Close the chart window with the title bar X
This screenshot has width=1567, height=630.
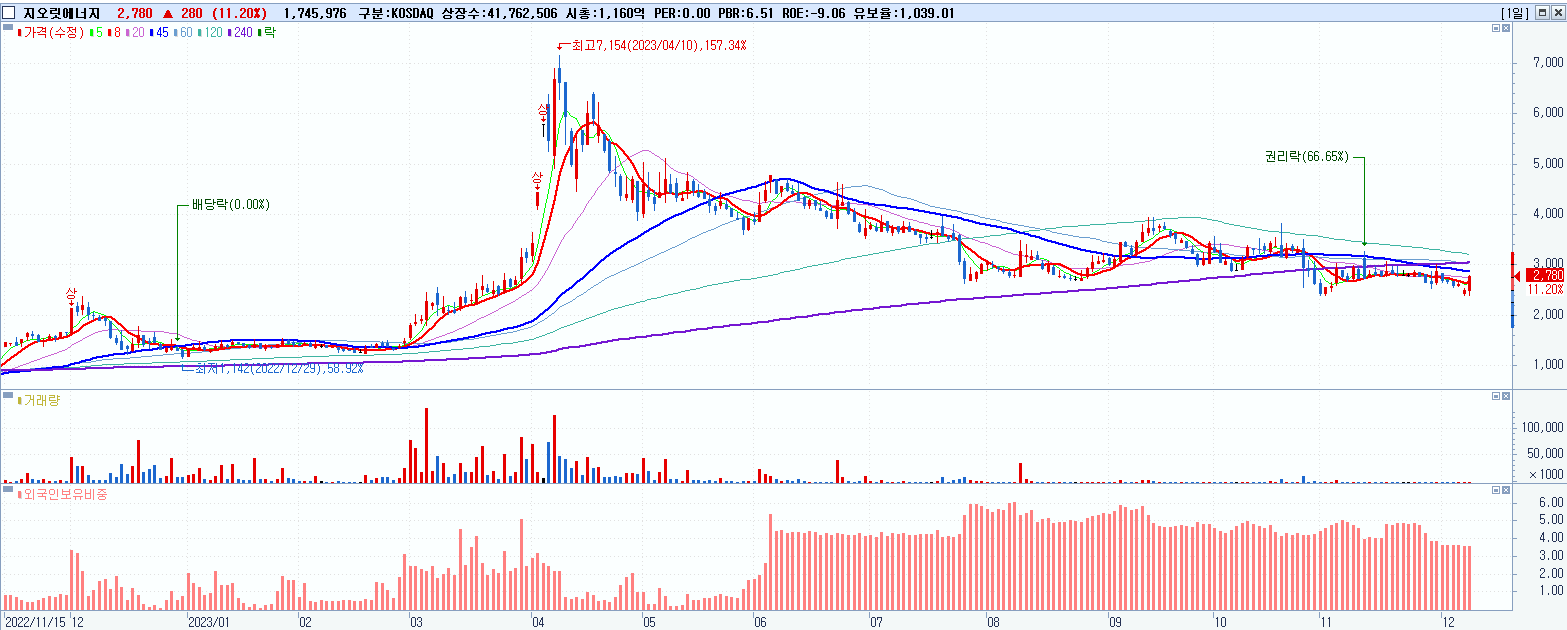tap(1557, 12)
